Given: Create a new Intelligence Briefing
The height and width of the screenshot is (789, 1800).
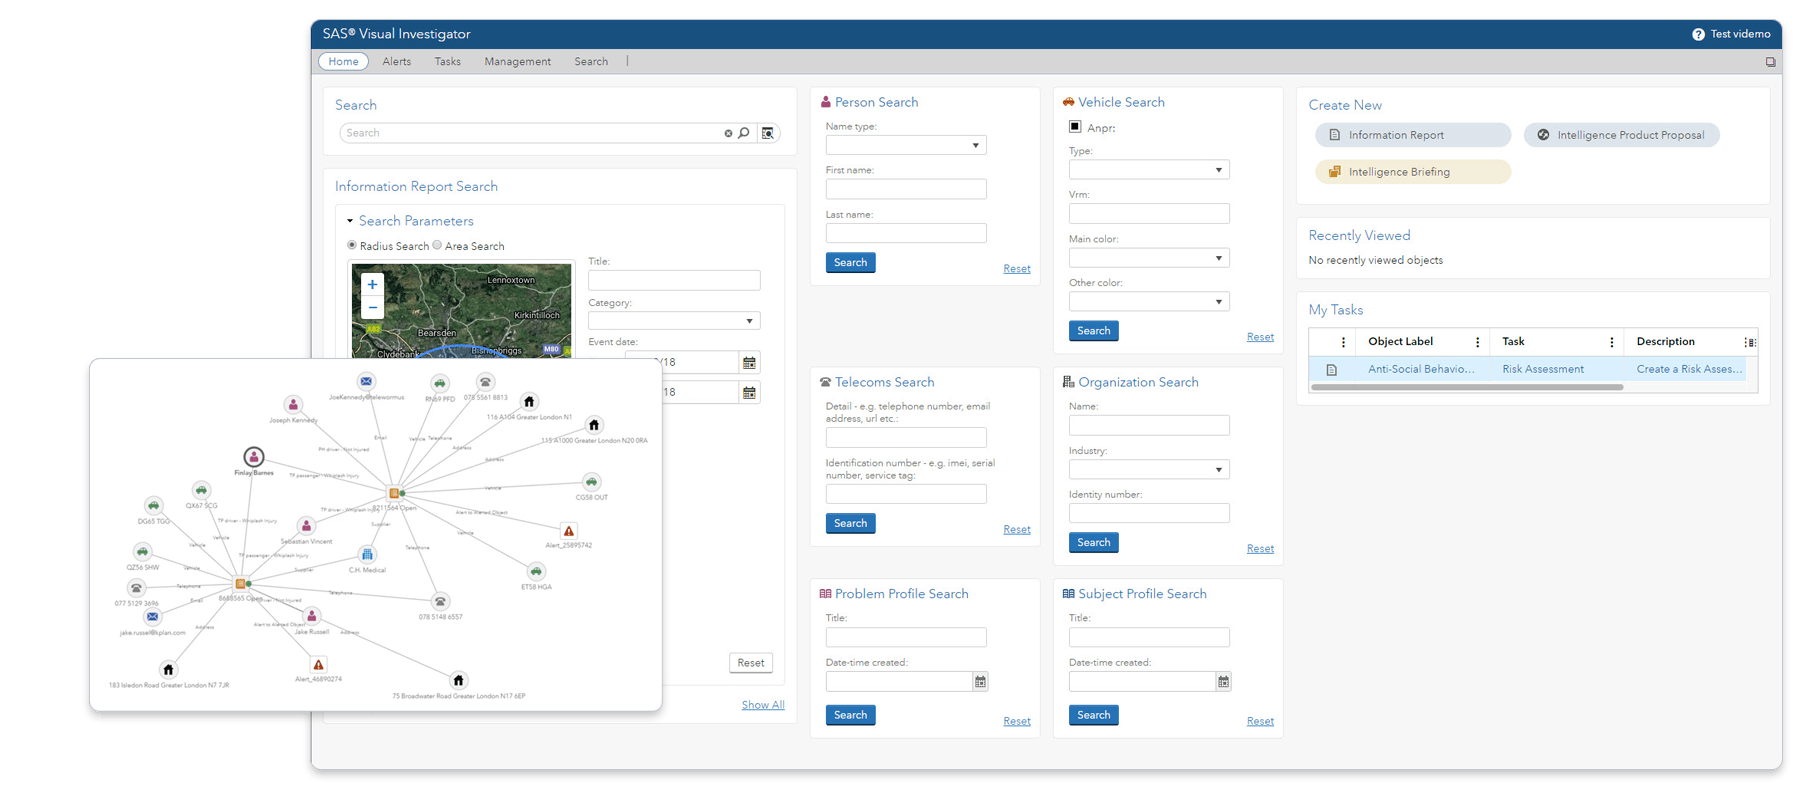Looking at the screenshot, I should click(x=1413, y=172).
